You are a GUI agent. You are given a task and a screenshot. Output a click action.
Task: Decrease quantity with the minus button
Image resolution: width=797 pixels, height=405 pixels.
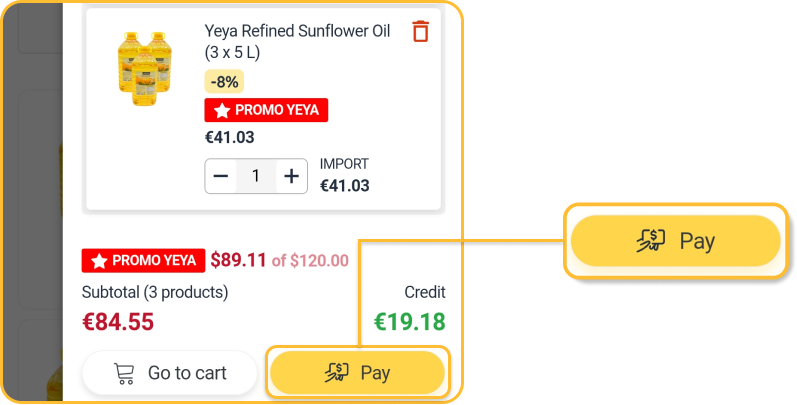221,176
